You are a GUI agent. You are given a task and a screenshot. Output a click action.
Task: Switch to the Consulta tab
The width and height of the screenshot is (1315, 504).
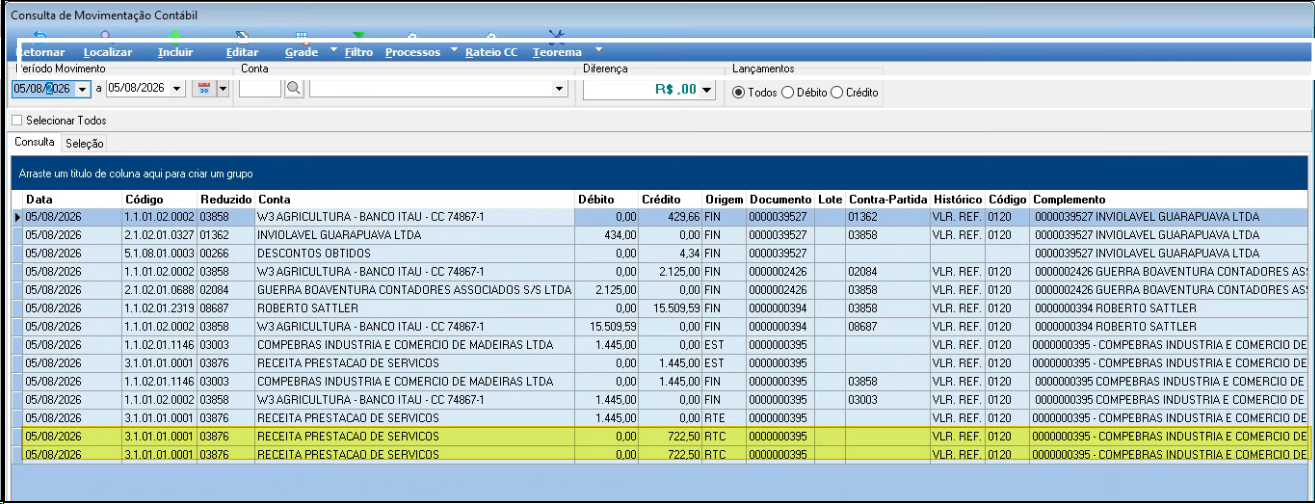(34, 143)
